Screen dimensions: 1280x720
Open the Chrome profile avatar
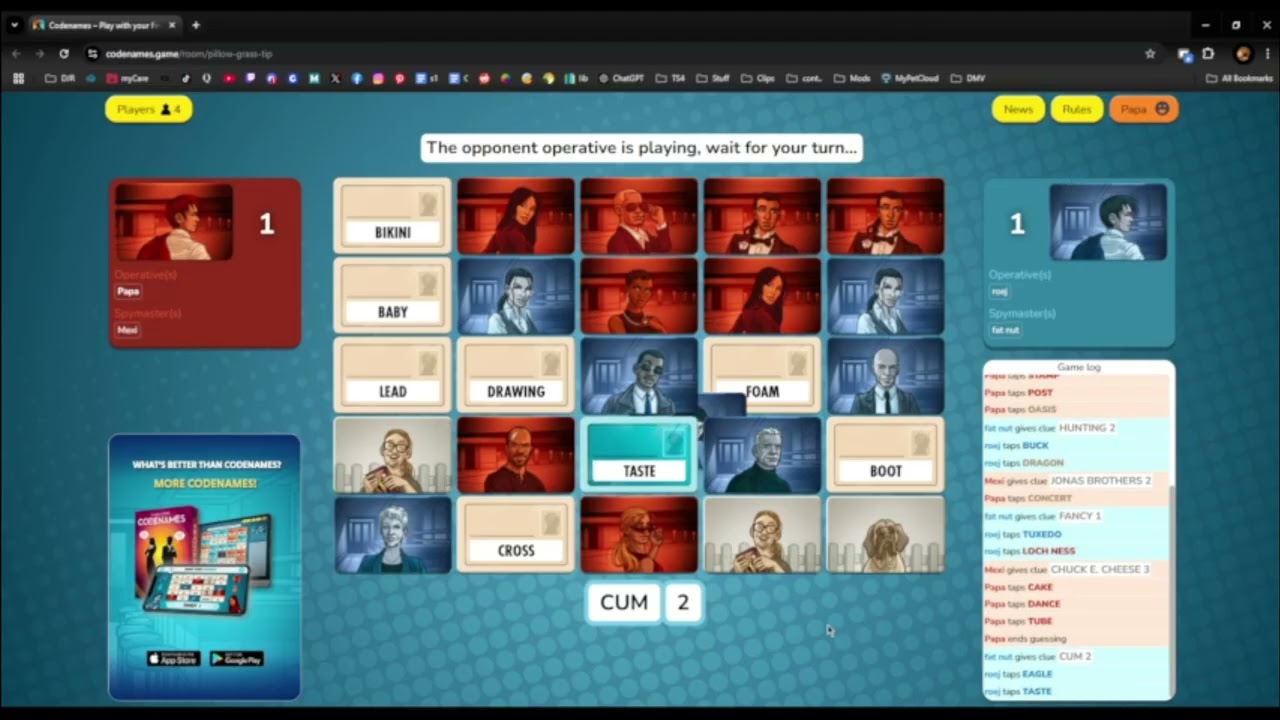click(1244, 54)
